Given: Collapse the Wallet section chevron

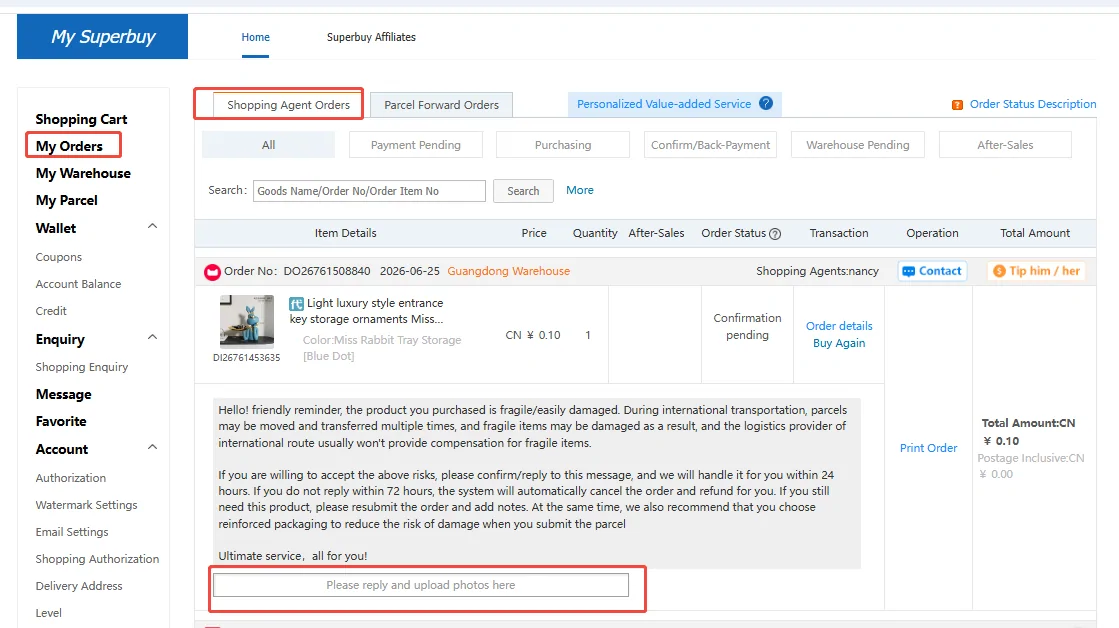Looking at the screenshot, I should tap(152, 226).
